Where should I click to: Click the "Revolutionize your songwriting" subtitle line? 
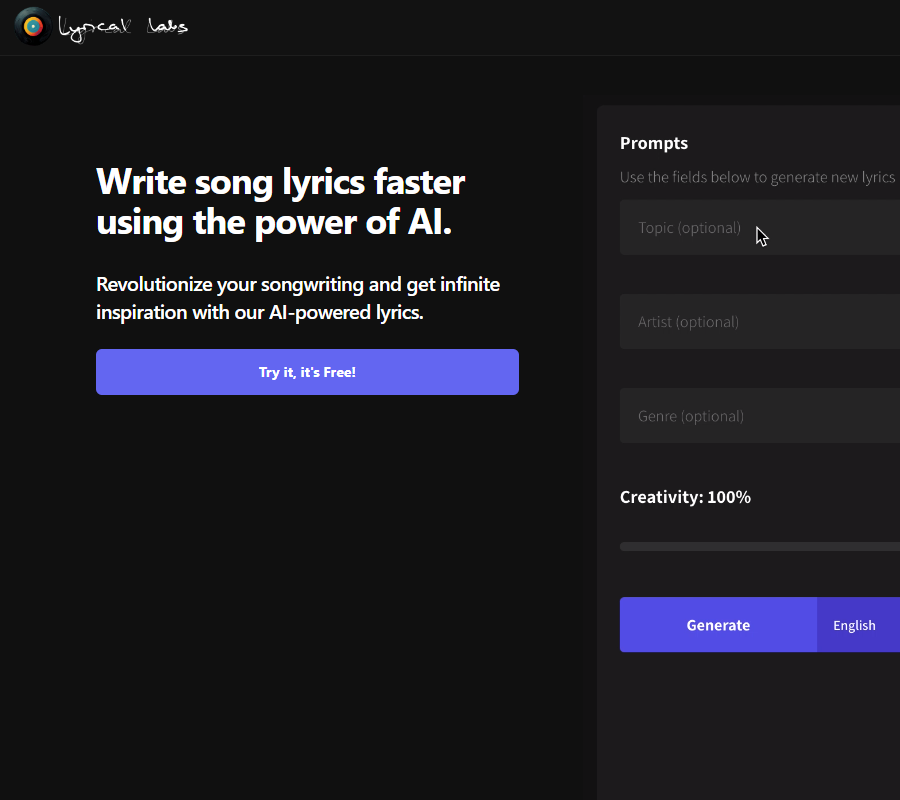[297, 285]
